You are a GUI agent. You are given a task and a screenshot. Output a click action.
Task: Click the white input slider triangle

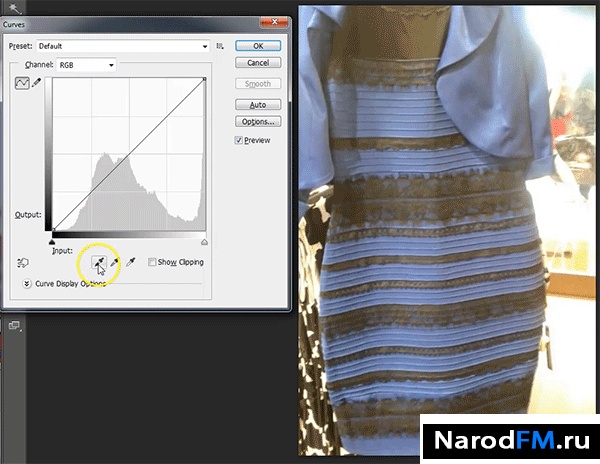[204, 242]
